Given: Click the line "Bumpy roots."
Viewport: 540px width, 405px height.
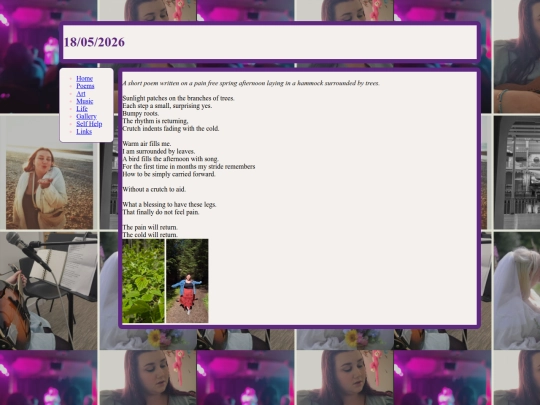Looking at the screenshot, I should 141,113.
